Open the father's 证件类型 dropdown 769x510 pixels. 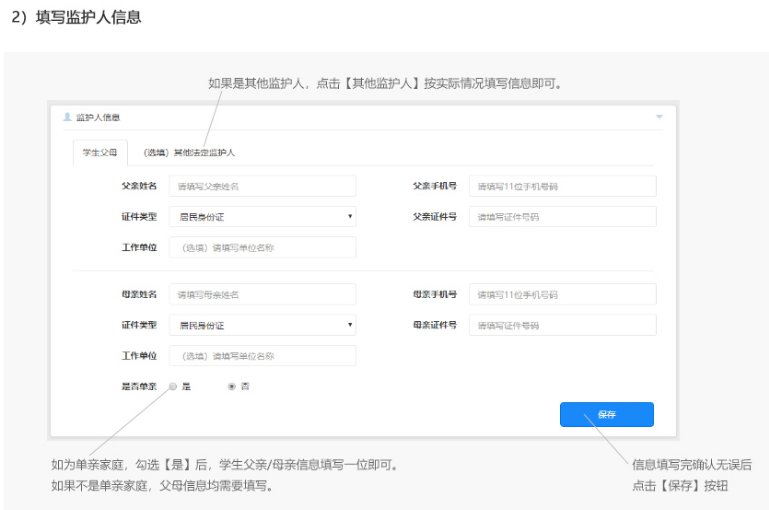click(262, 216)
